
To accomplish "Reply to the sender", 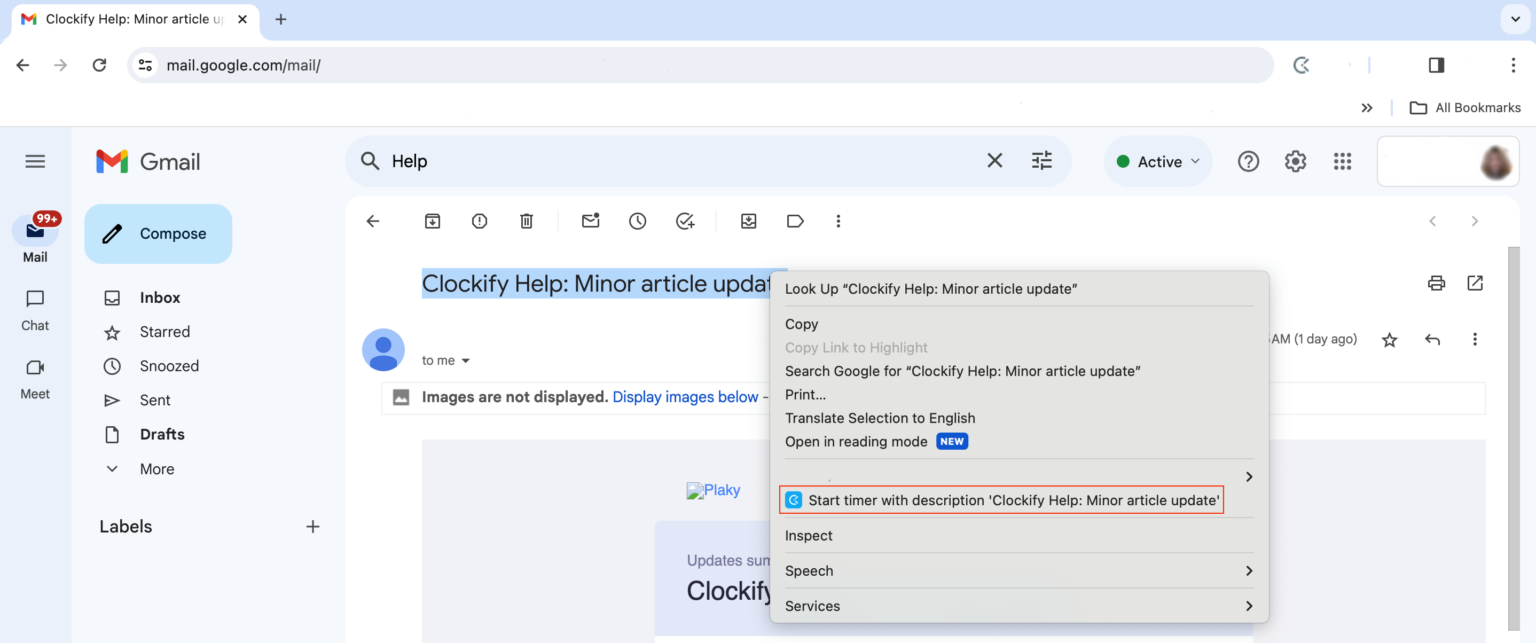I will tap(1432, 339).
